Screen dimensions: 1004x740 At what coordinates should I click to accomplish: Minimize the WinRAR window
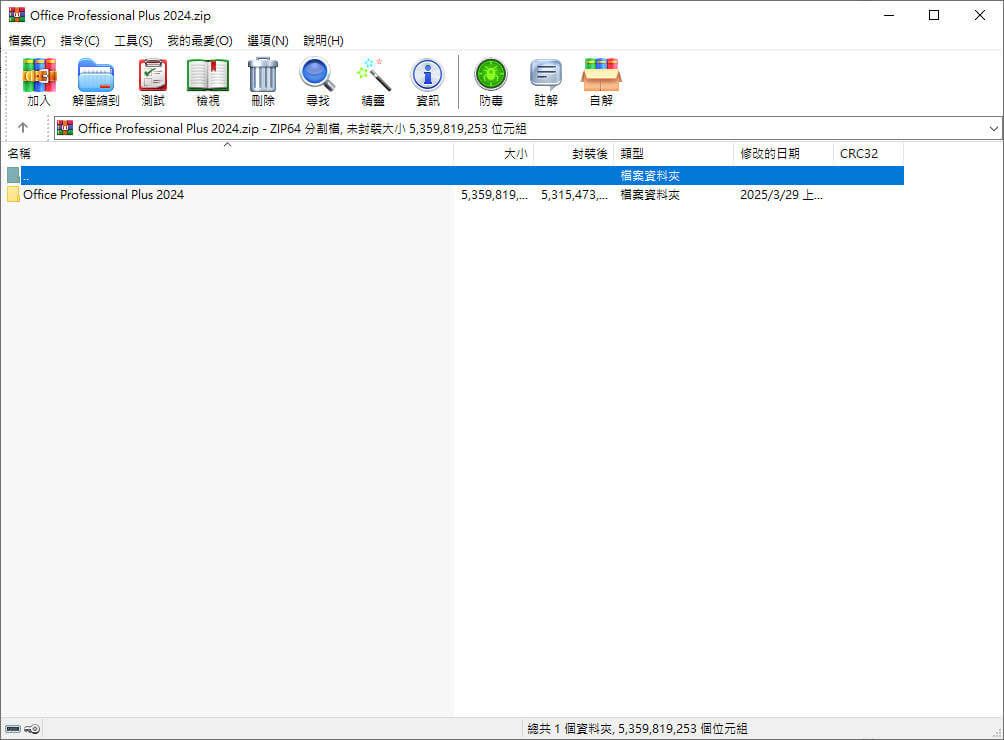889,15
